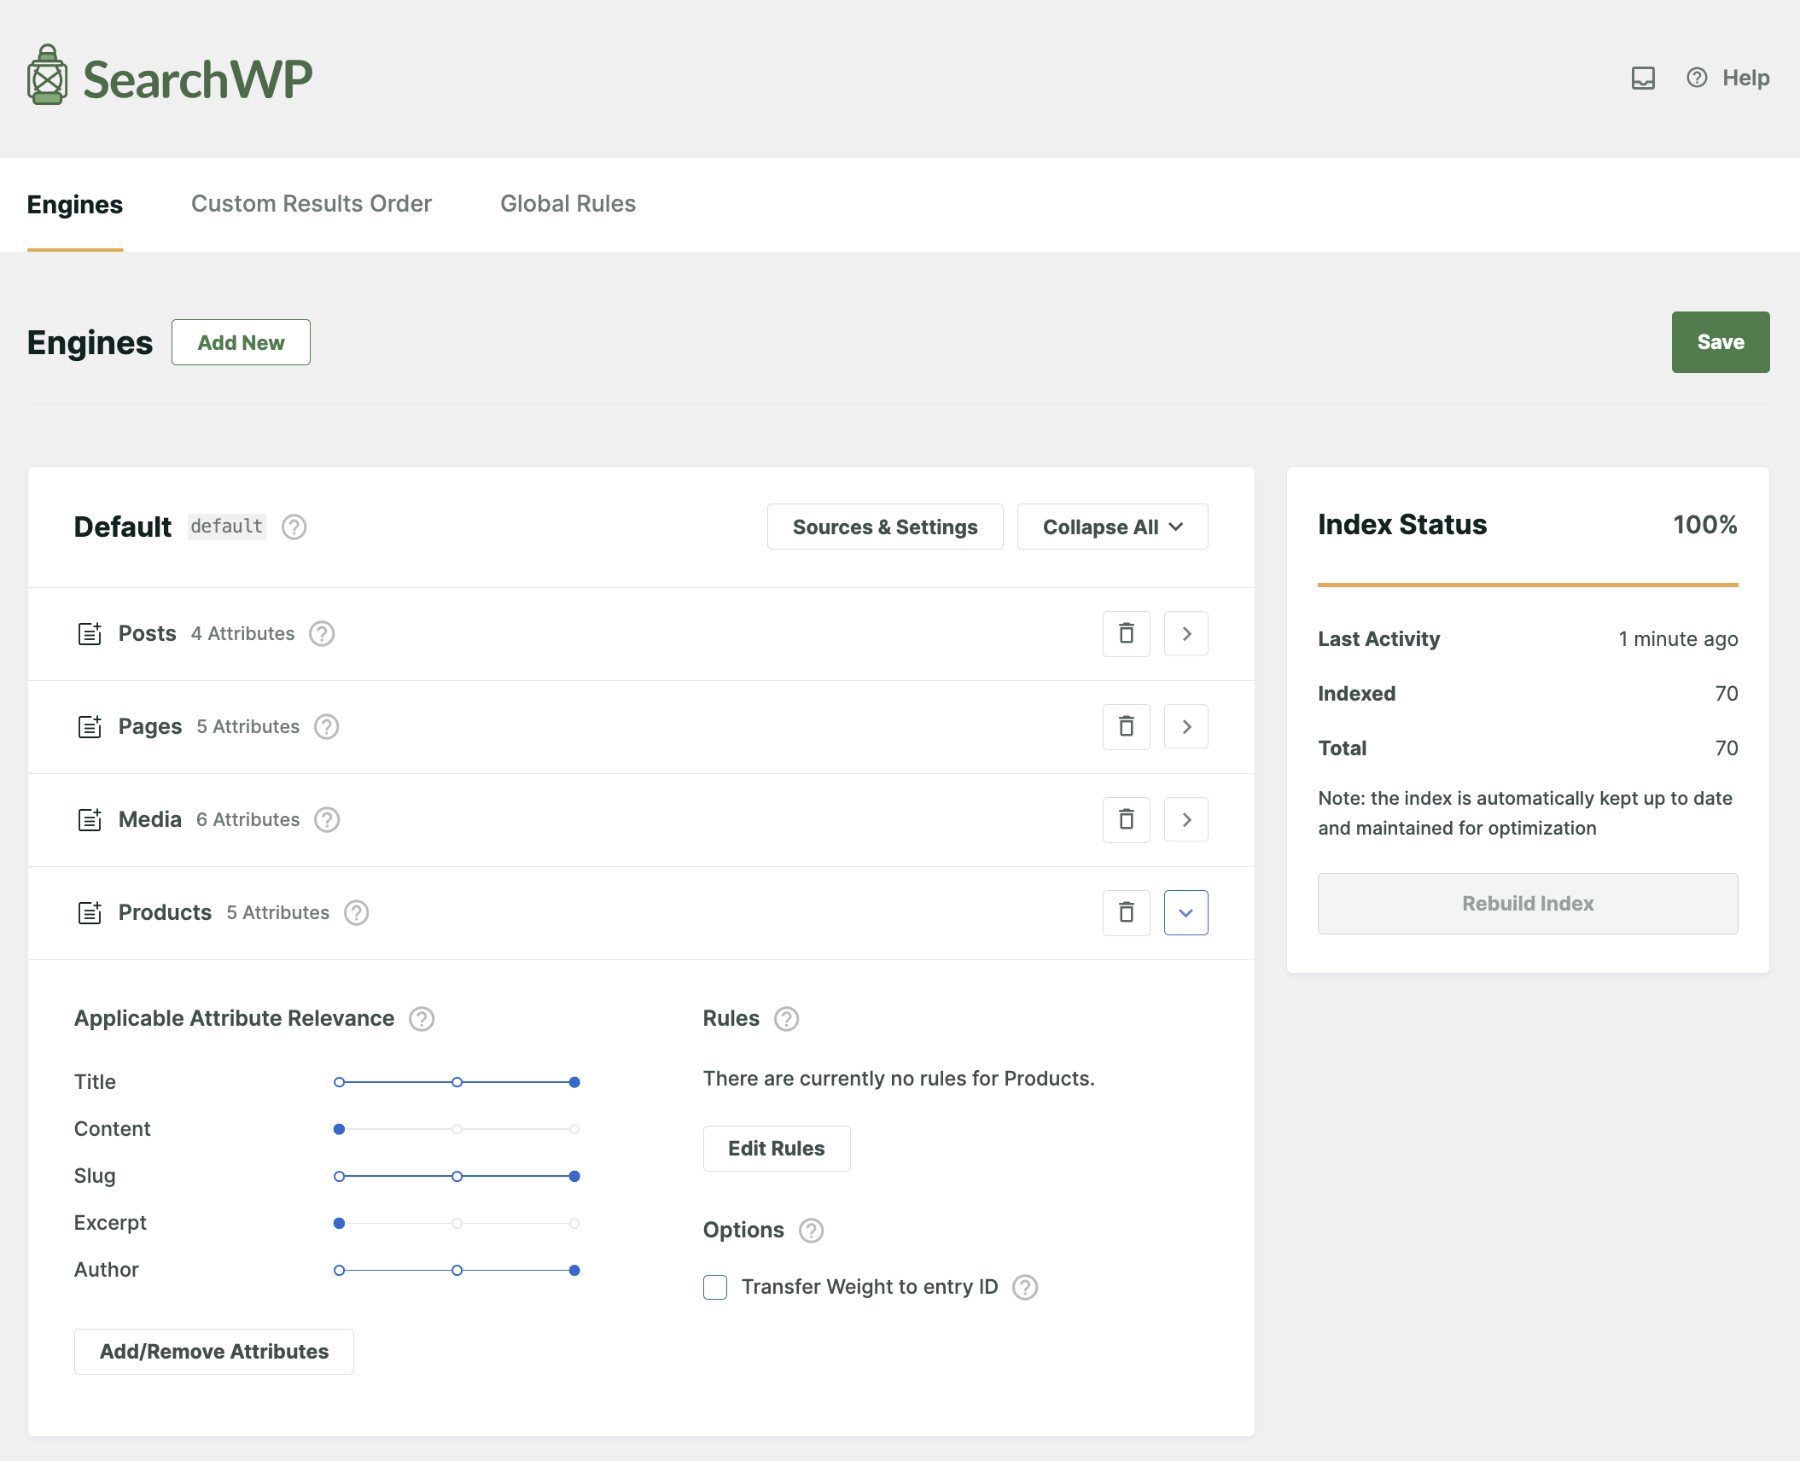Open Sources & Settings
1800x1461 pixels.
coord(885,527)
